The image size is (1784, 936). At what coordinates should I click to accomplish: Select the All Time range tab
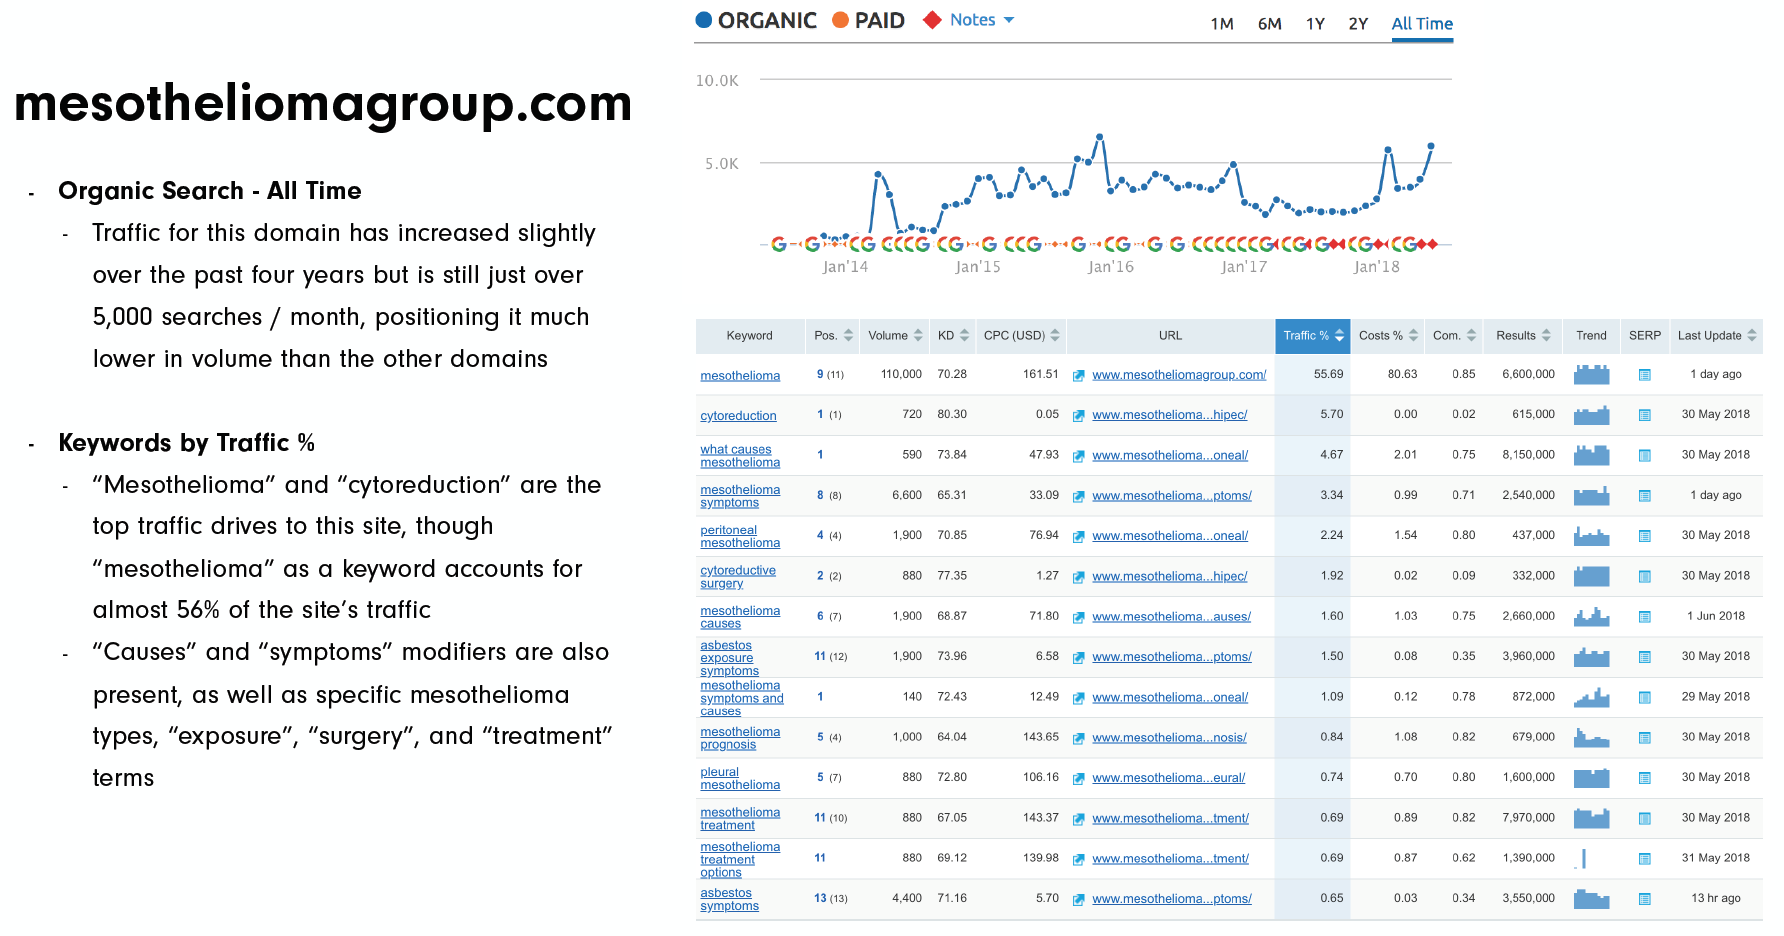pyautogui.click(x=1422, y=24)
